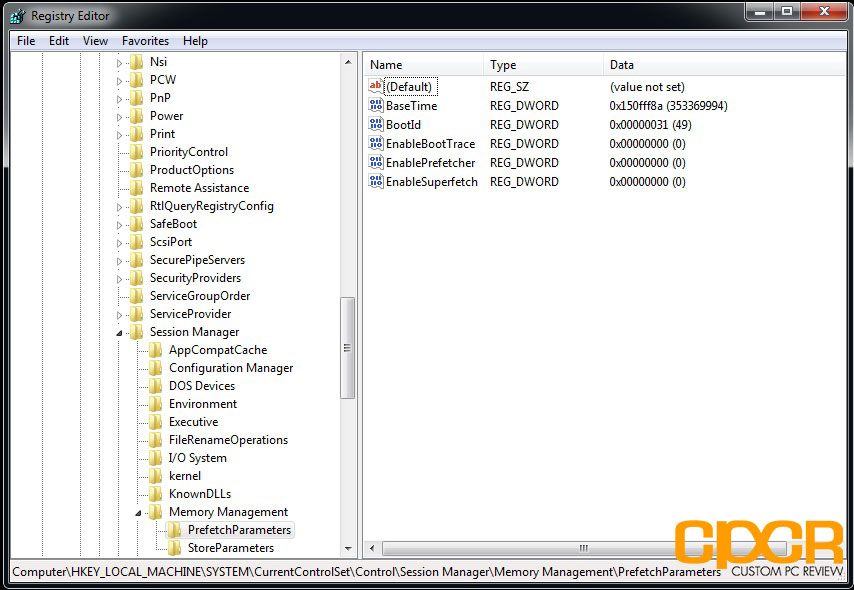
Task: Click the values pane horizontal scrollbar thumb
Action: [584, 548]
